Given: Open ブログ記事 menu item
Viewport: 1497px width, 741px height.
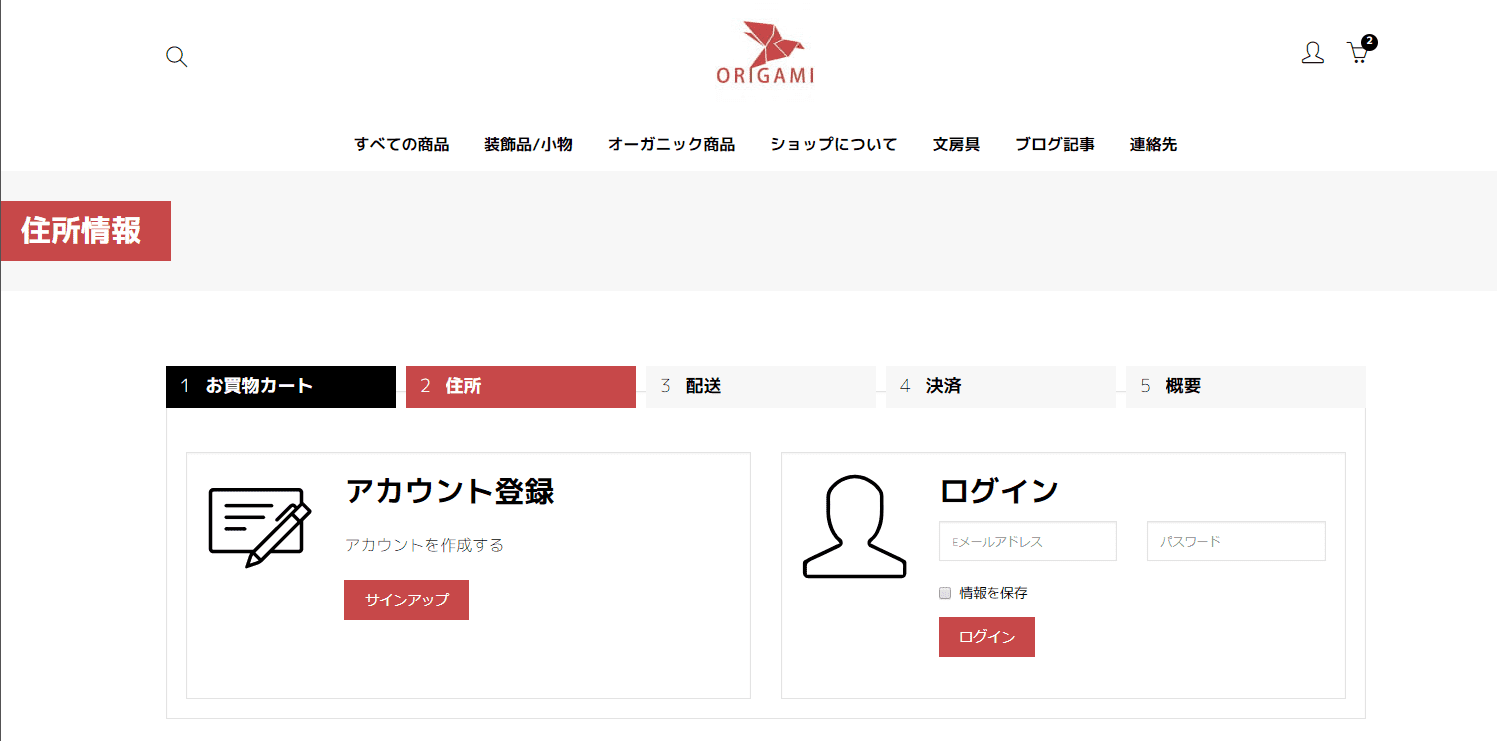Looking at the screenshot, I should (1055, 144).
